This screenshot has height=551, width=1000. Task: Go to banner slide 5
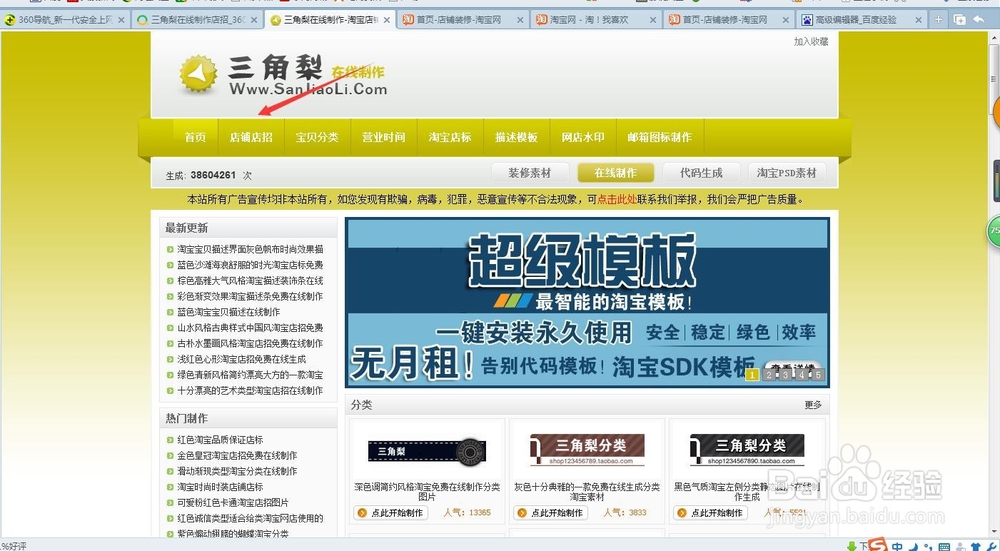point(818,375)
